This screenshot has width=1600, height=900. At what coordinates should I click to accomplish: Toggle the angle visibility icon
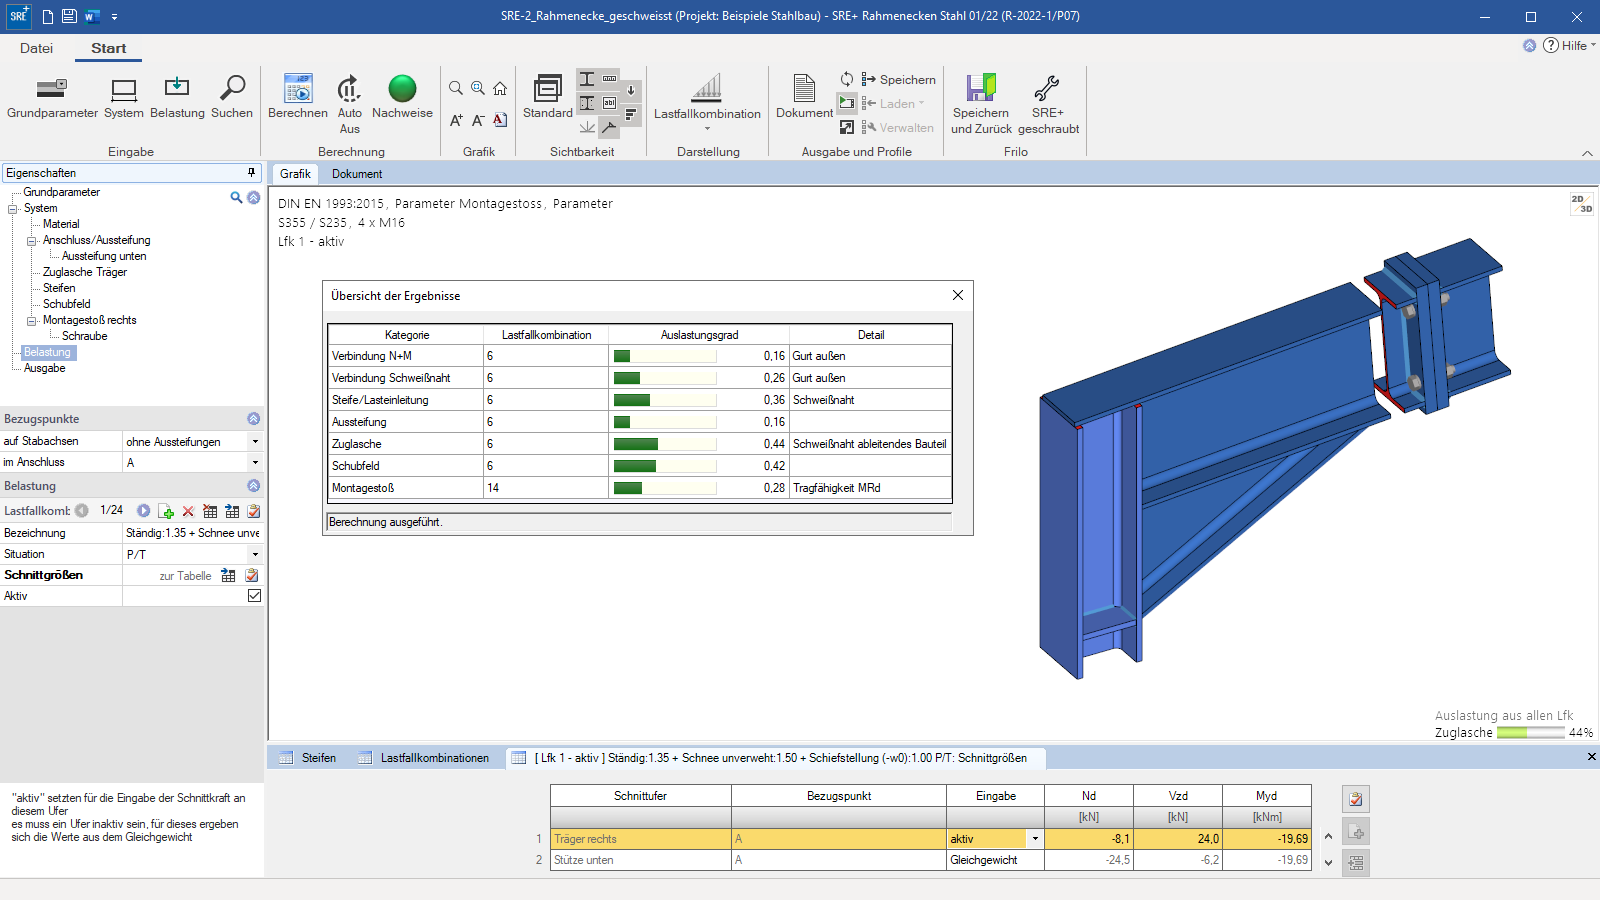[x=609, y=127]
